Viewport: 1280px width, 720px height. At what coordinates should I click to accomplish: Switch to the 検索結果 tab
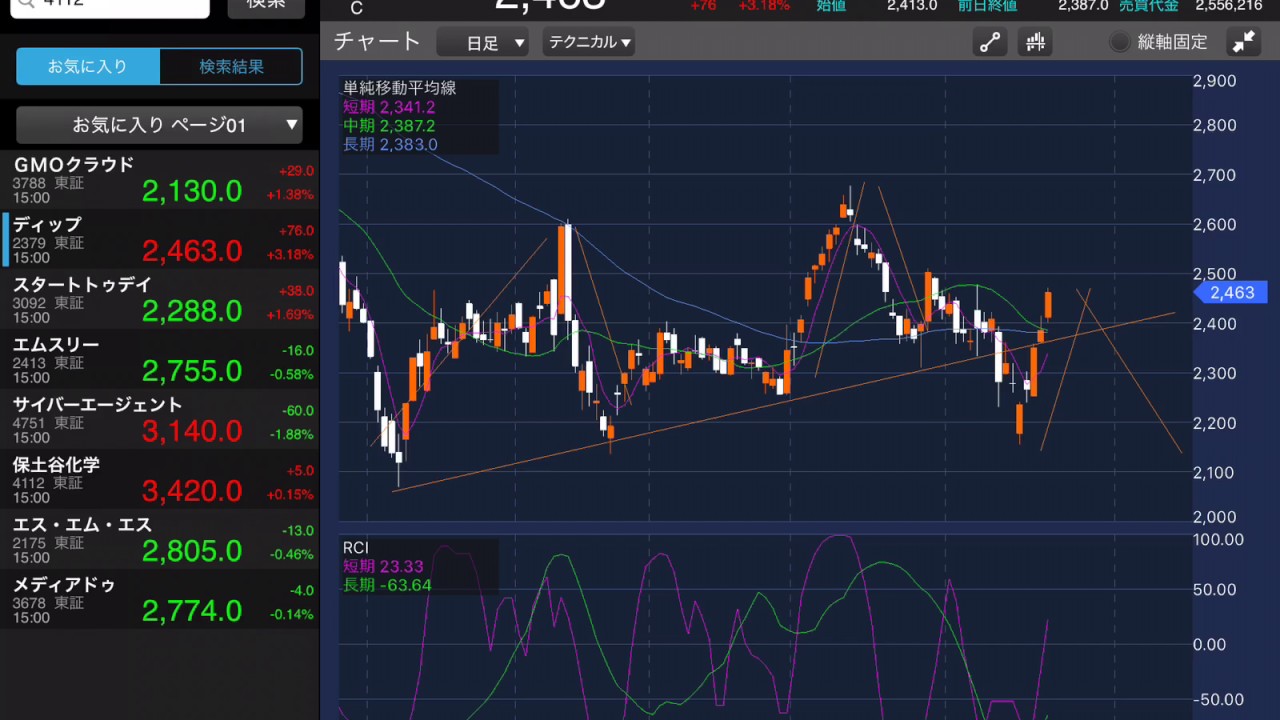tap(231, 67)
